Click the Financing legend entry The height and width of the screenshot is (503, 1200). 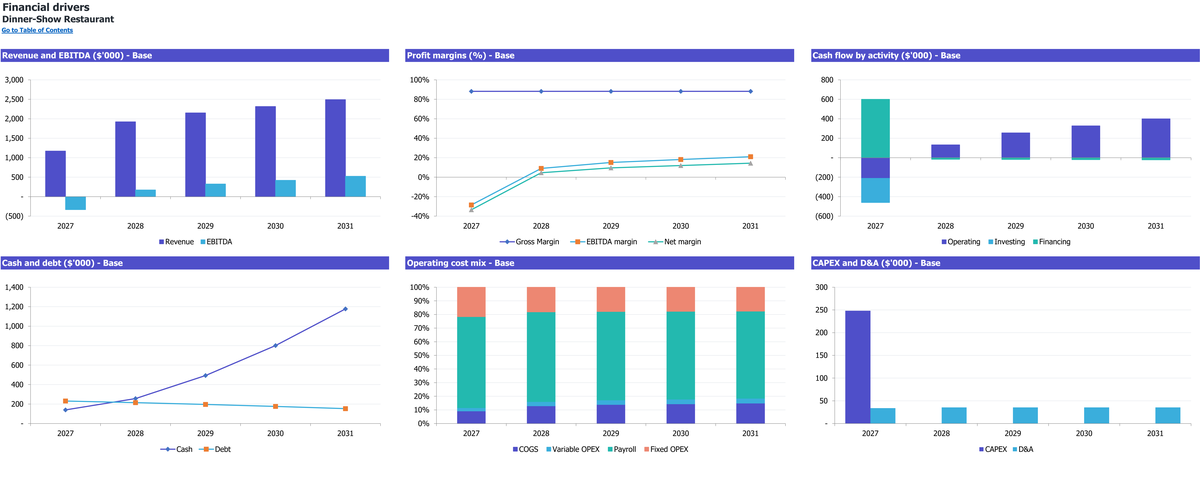pos(1050,242)
